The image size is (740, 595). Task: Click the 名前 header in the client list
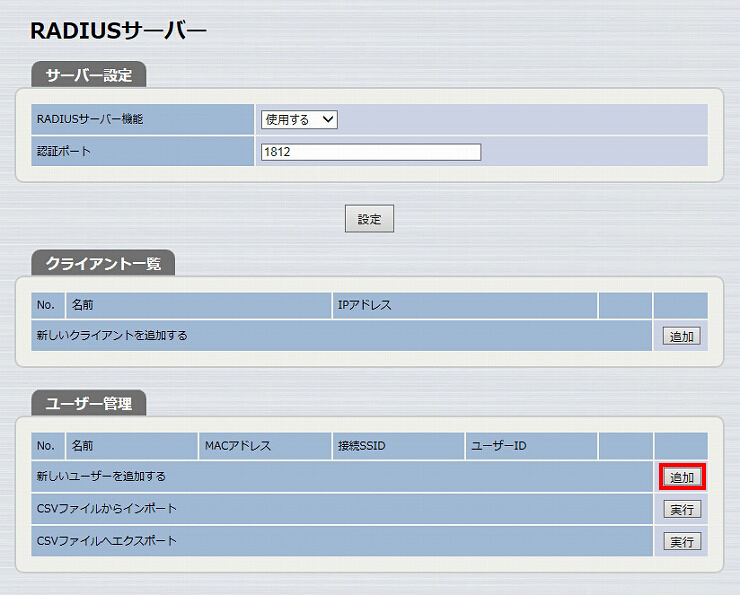pos(82,305)
